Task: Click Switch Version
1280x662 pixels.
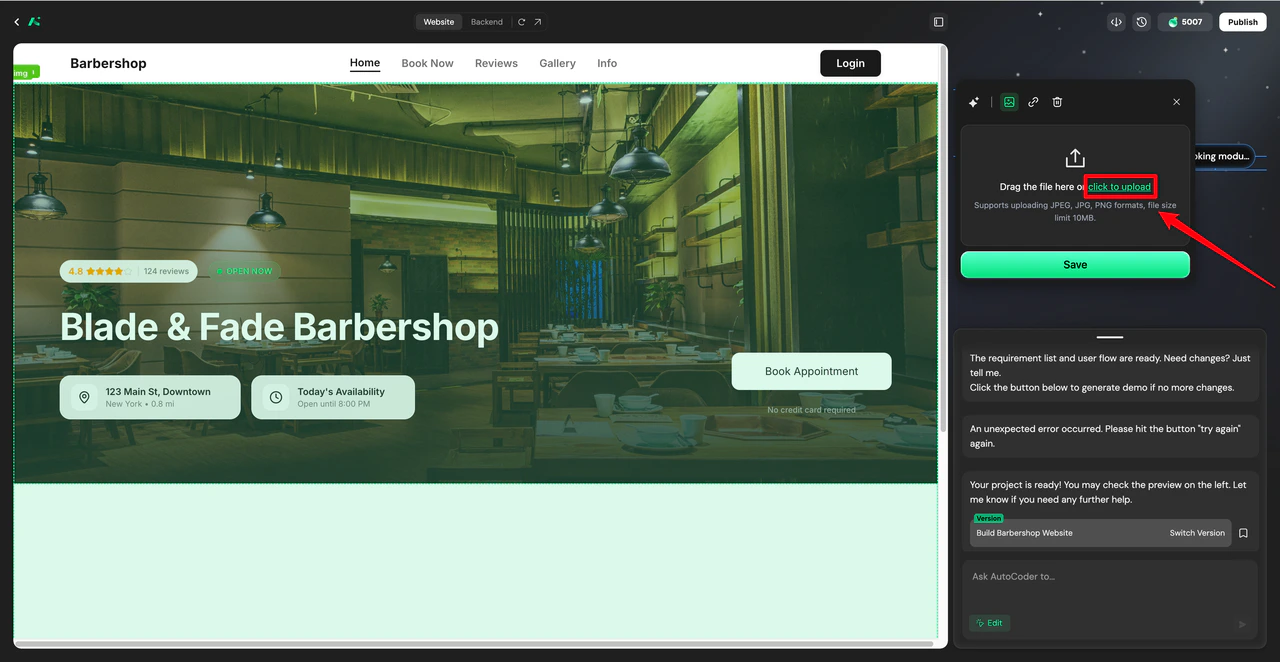Action: 1197,533
